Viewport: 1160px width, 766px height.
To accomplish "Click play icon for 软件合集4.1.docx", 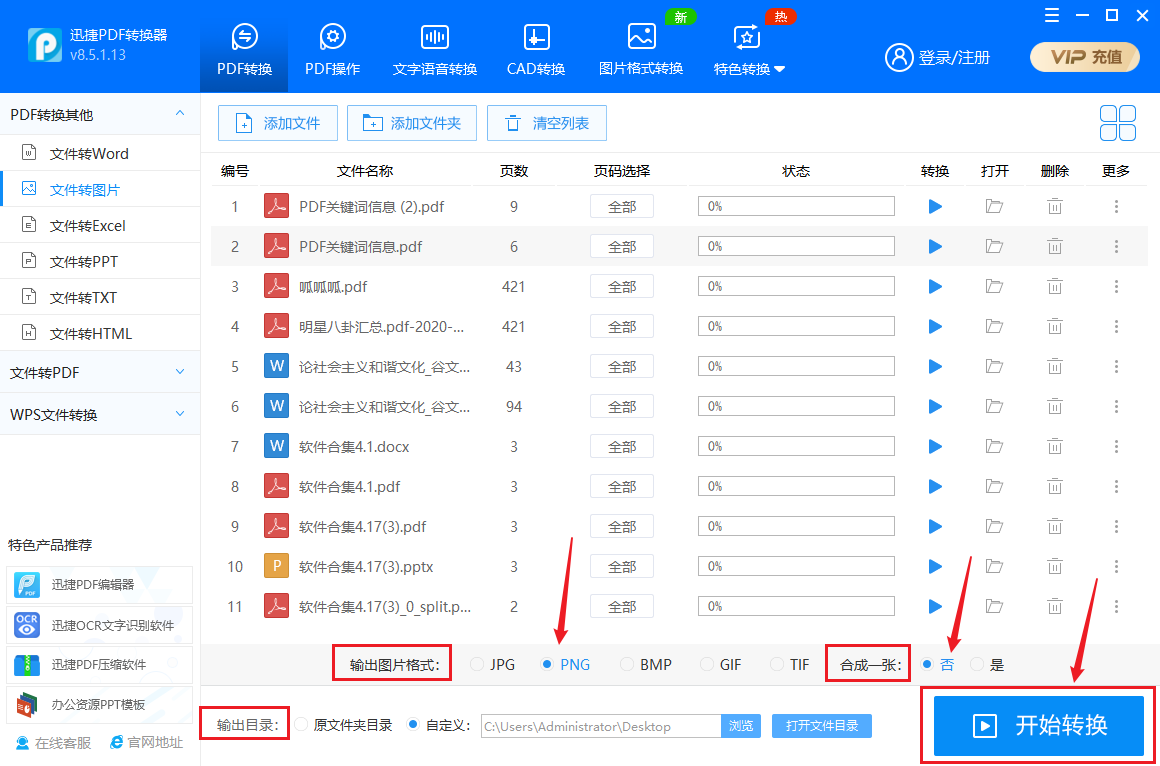I will click(935, 446).
